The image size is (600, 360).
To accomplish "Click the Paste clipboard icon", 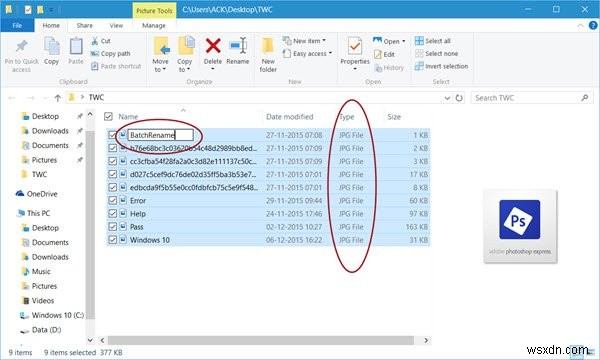I will [76, 47].
